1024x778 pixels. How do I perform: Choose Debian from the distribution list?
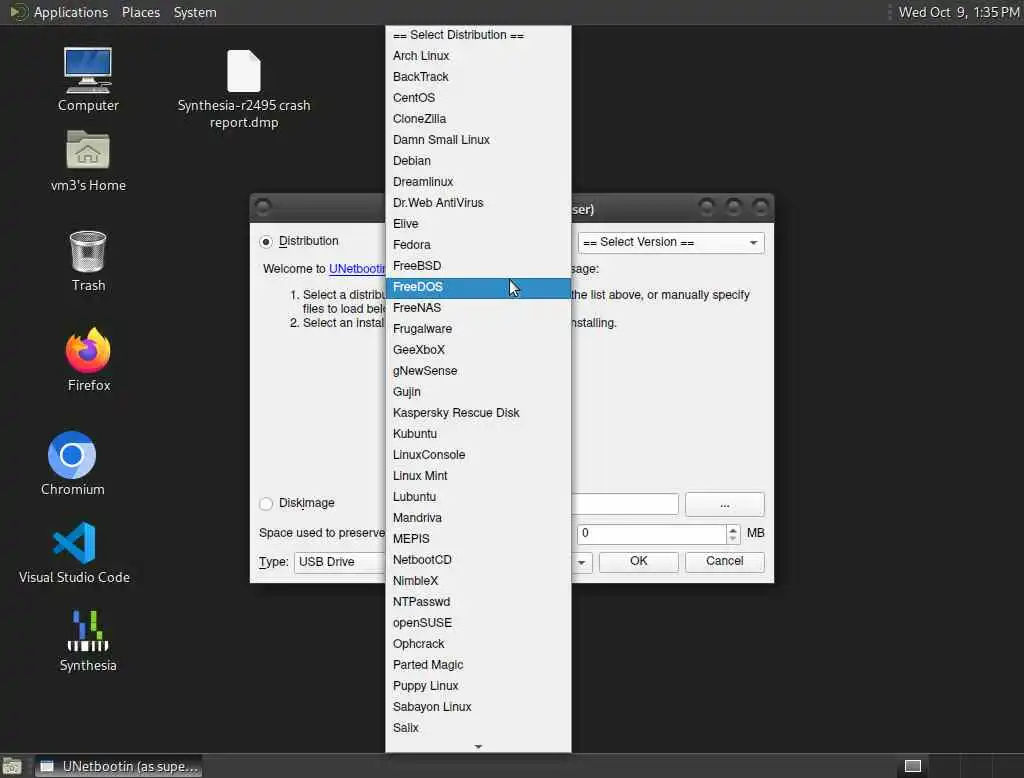coord(478,161)
